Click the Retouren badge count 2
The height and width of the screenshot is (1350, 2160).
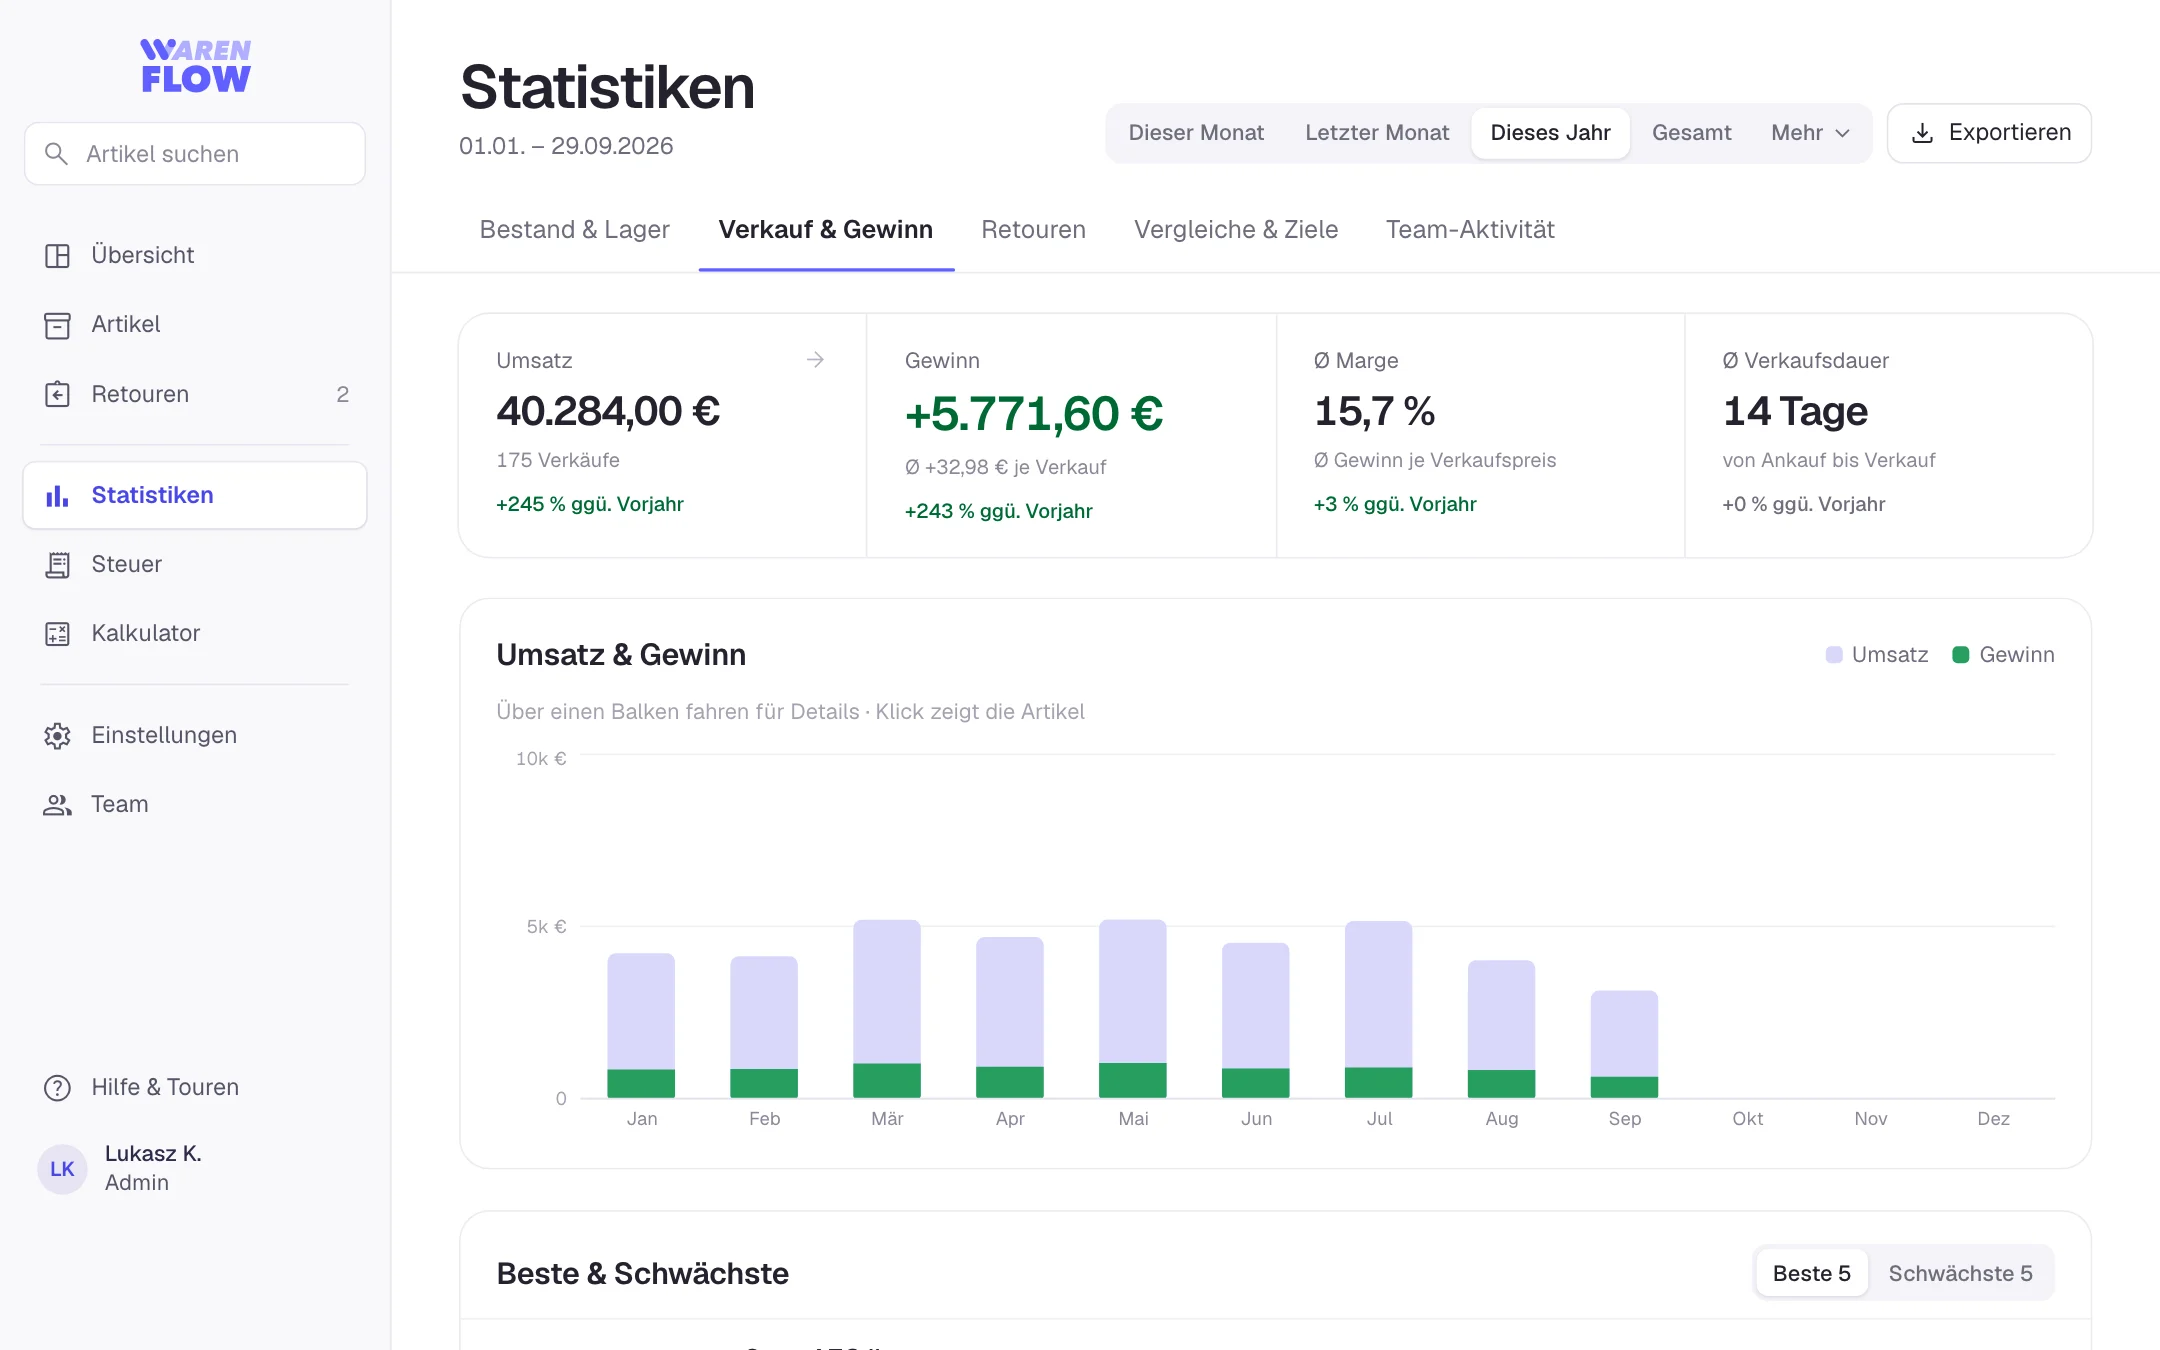click(343, 394)
